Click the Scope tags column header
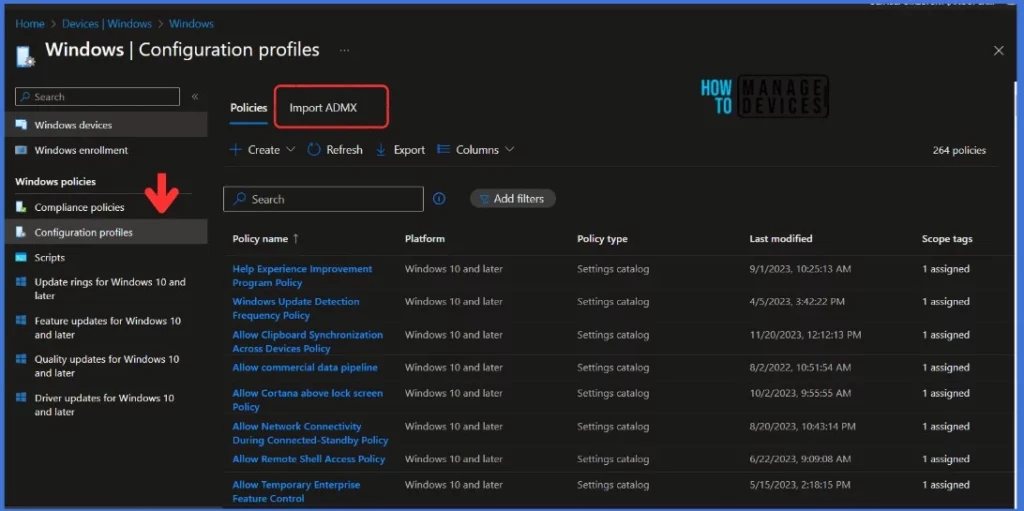Viewport: 1024px width, 511px height. pos(947,239)
